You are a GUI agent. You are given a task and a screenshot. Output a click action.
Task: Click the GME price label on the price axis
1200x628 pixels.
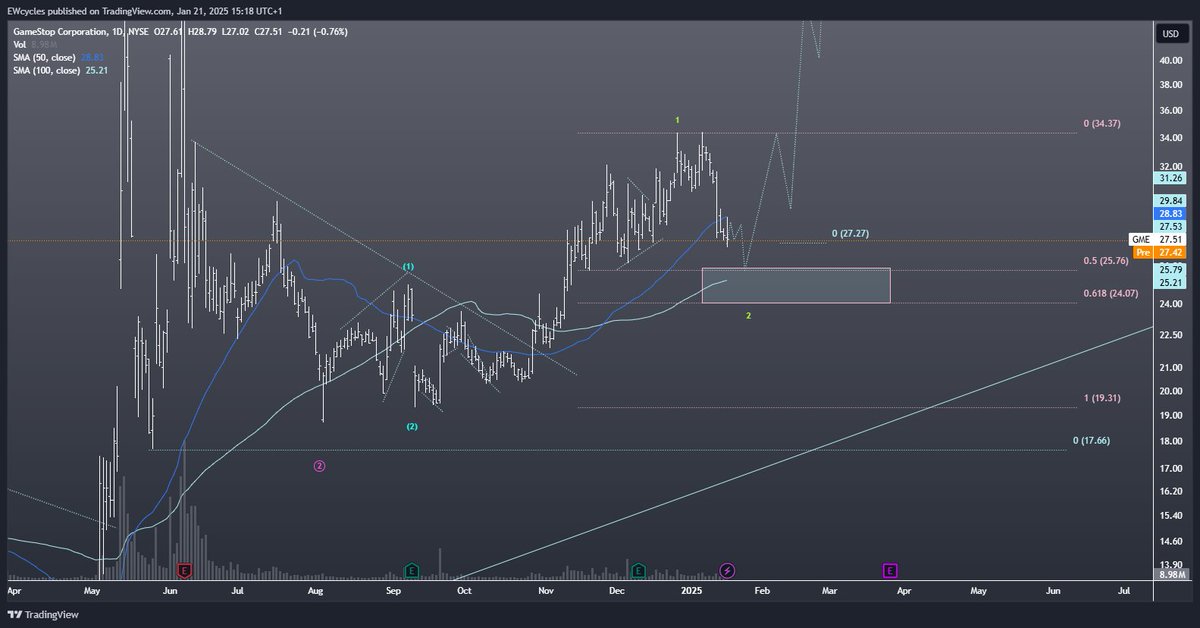(1156, 240)
